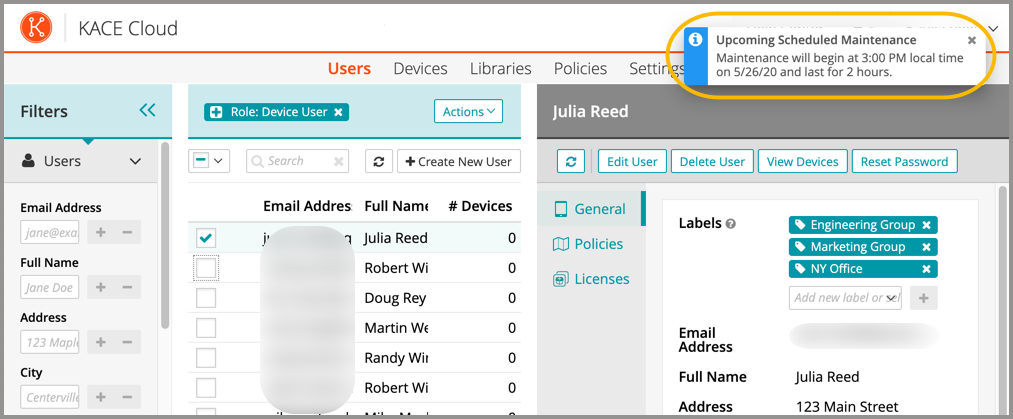Image resolution: width=1013 pixels, height=419 pixels.
Task: Dismiss the Upcoming Scheduled Maintenance notification
Action: (972, 41)
